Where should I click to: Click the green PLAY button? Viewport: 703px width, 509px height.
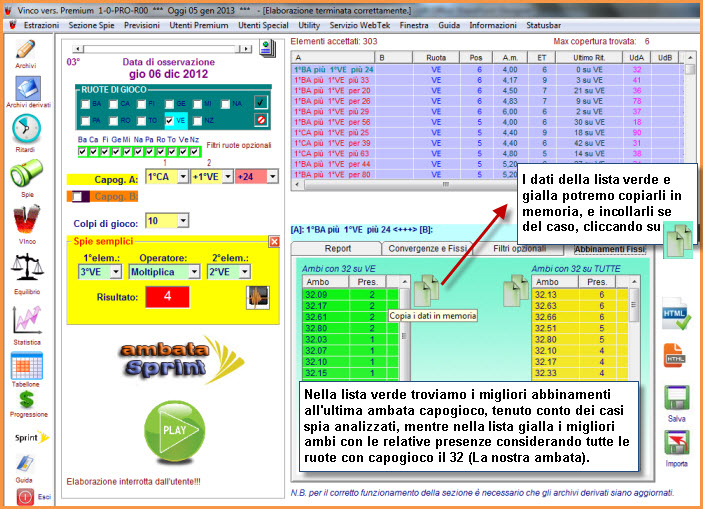tap(174, 431)
